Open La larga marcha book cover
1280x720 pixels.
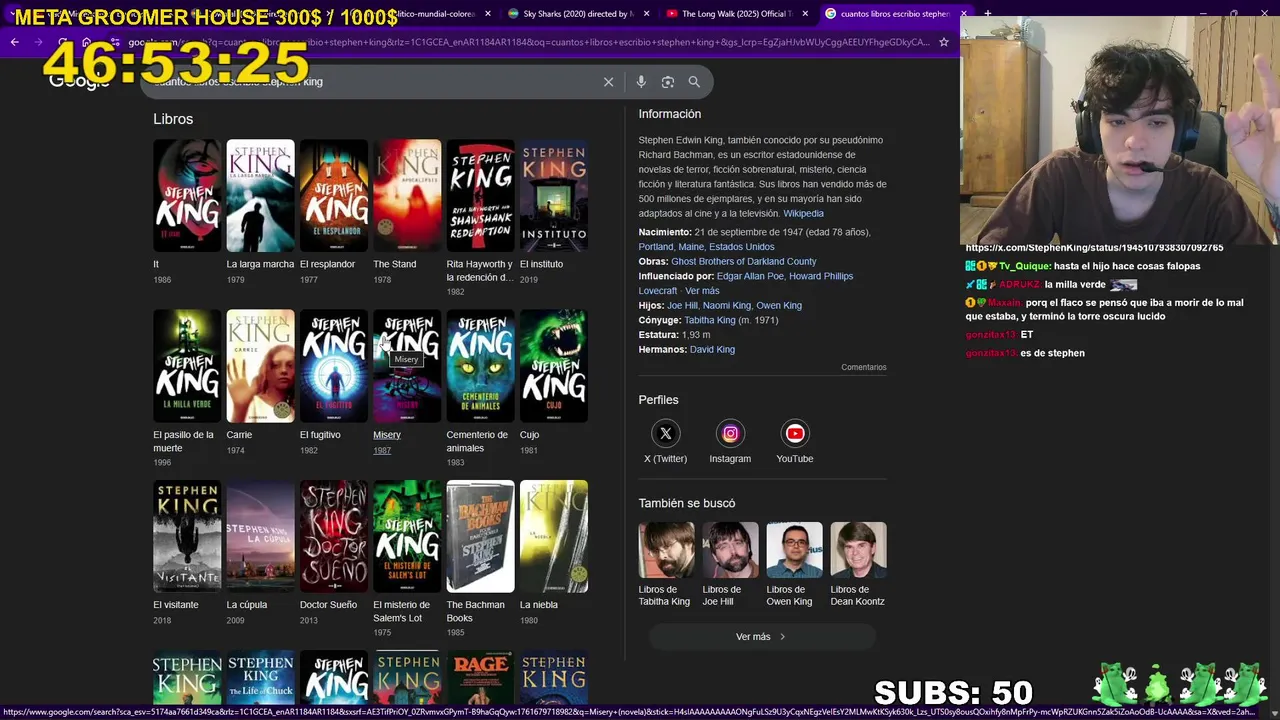tap(260, 195)
